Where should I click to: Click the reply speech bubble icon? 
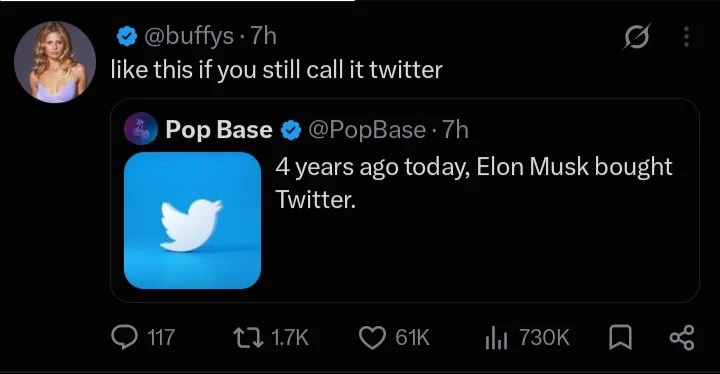click(x=124, y=337)
